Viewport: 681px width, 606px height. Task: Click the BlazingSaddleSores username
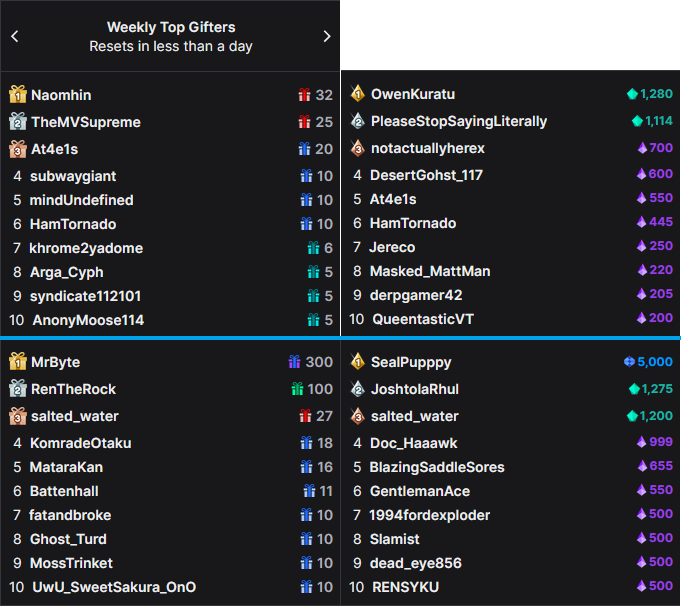click(x=437, y=467)
